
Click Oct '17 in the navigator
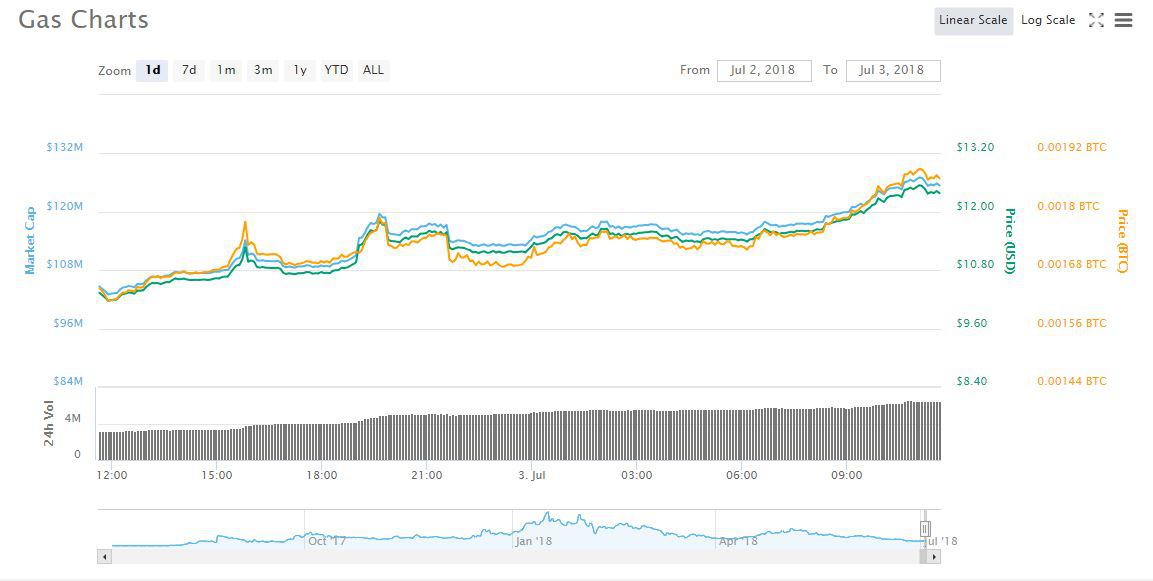[x=327, y=541]
